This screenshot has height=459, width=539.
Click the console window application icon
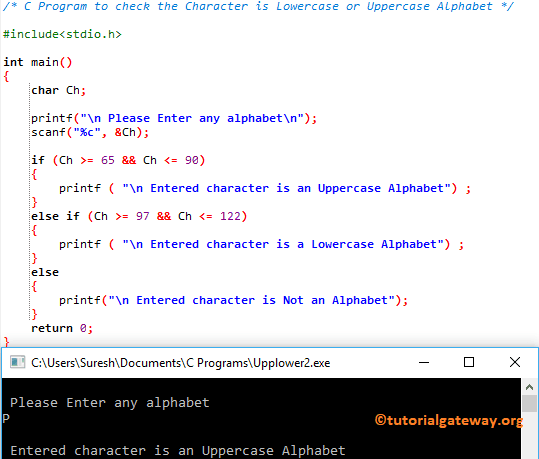click(18, 362)
